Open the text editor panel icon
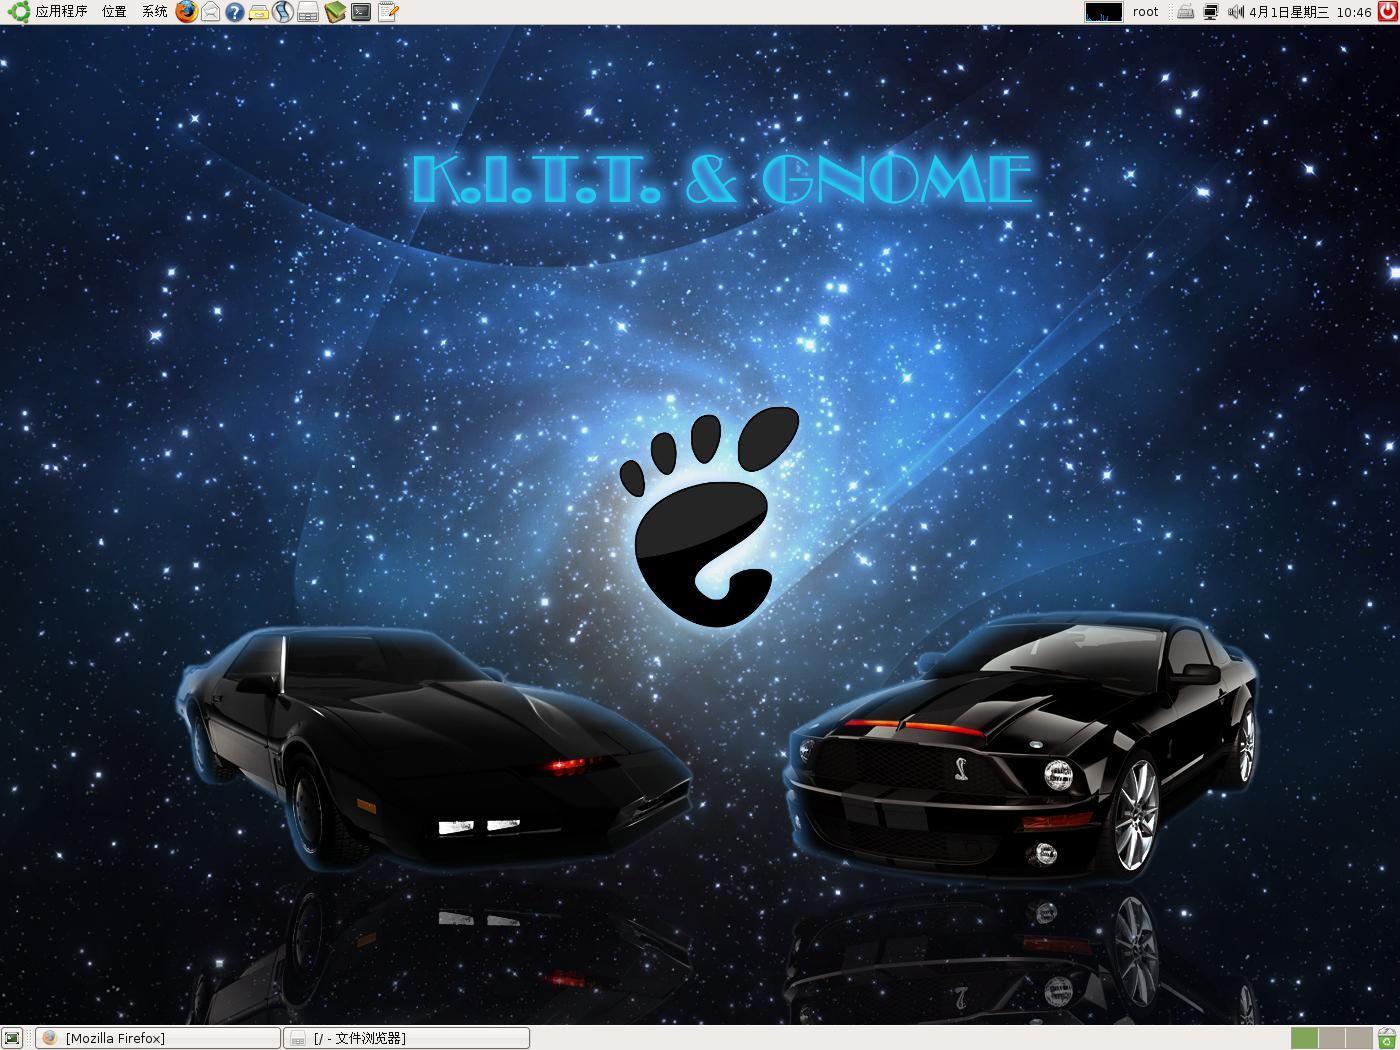 pos(386,12)
